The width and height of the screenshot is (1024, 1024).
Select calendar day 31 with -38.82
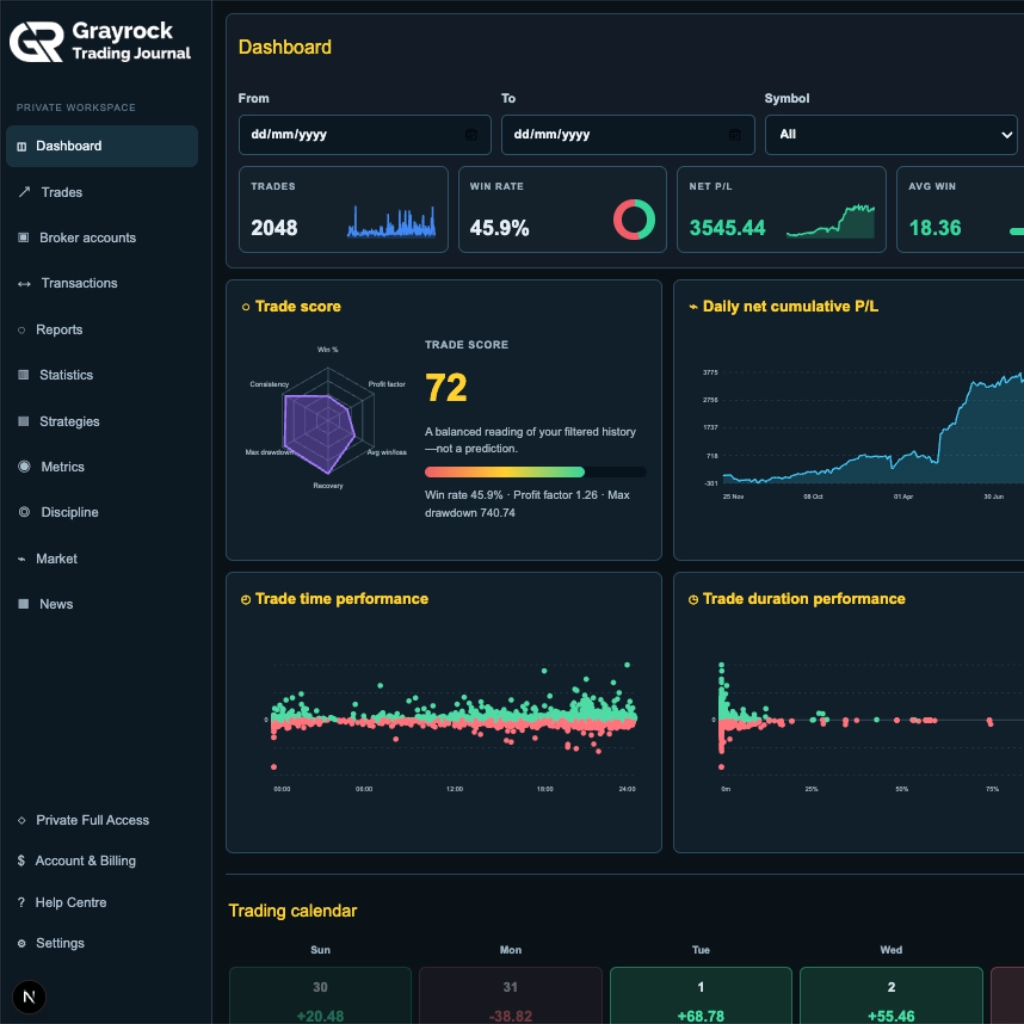point(510,996)
